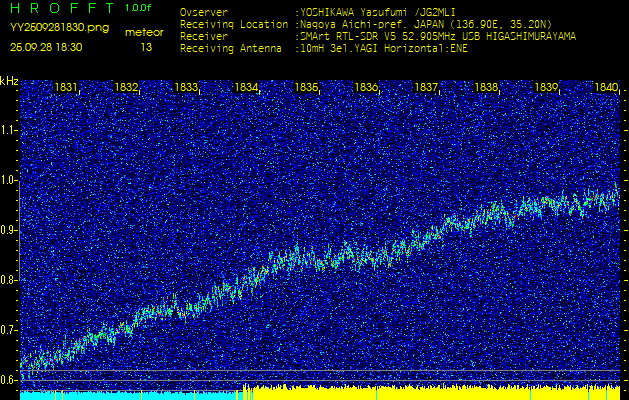Click the HROFFT title text
This screenshot has height=400, width=629.
[50, 8]
